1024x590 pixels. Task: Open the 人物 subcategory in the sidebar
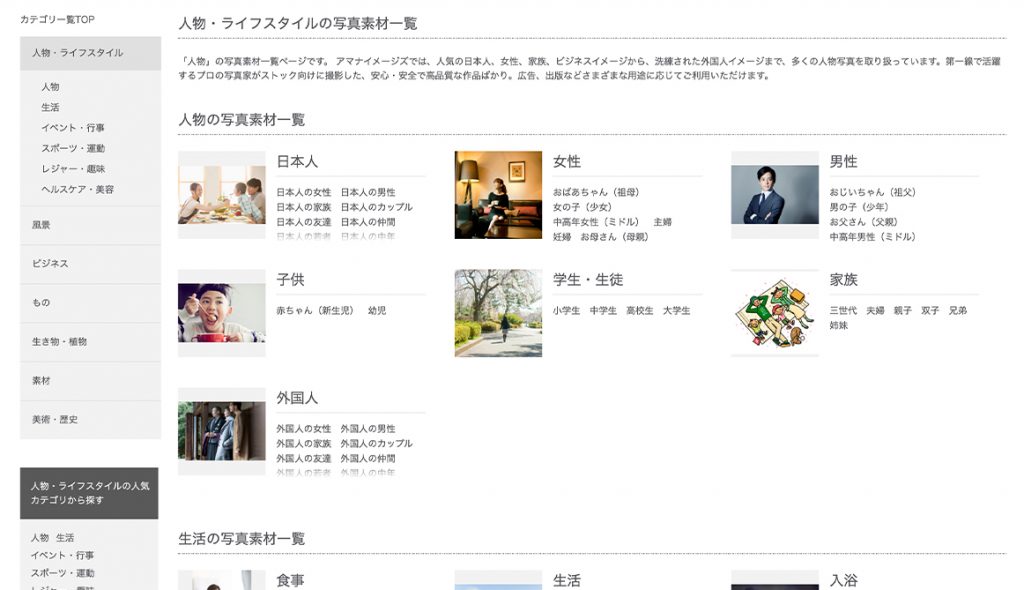50,86
